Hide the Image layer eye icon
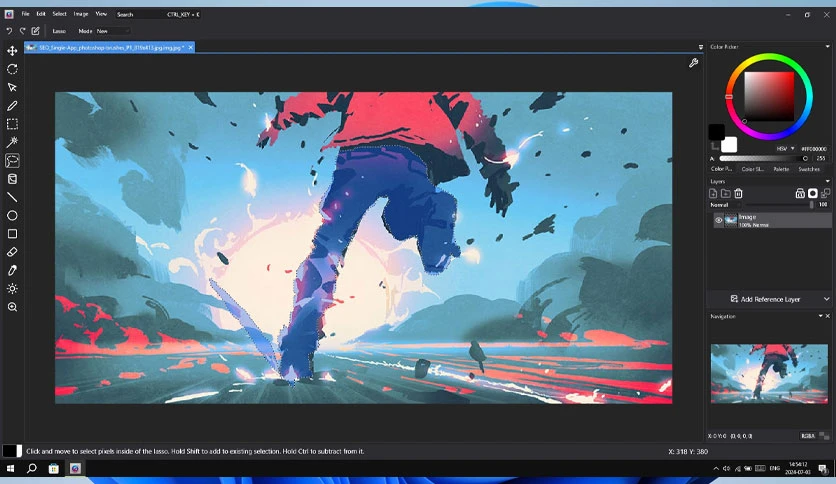 pyautogui.click(x=719, y=220)
